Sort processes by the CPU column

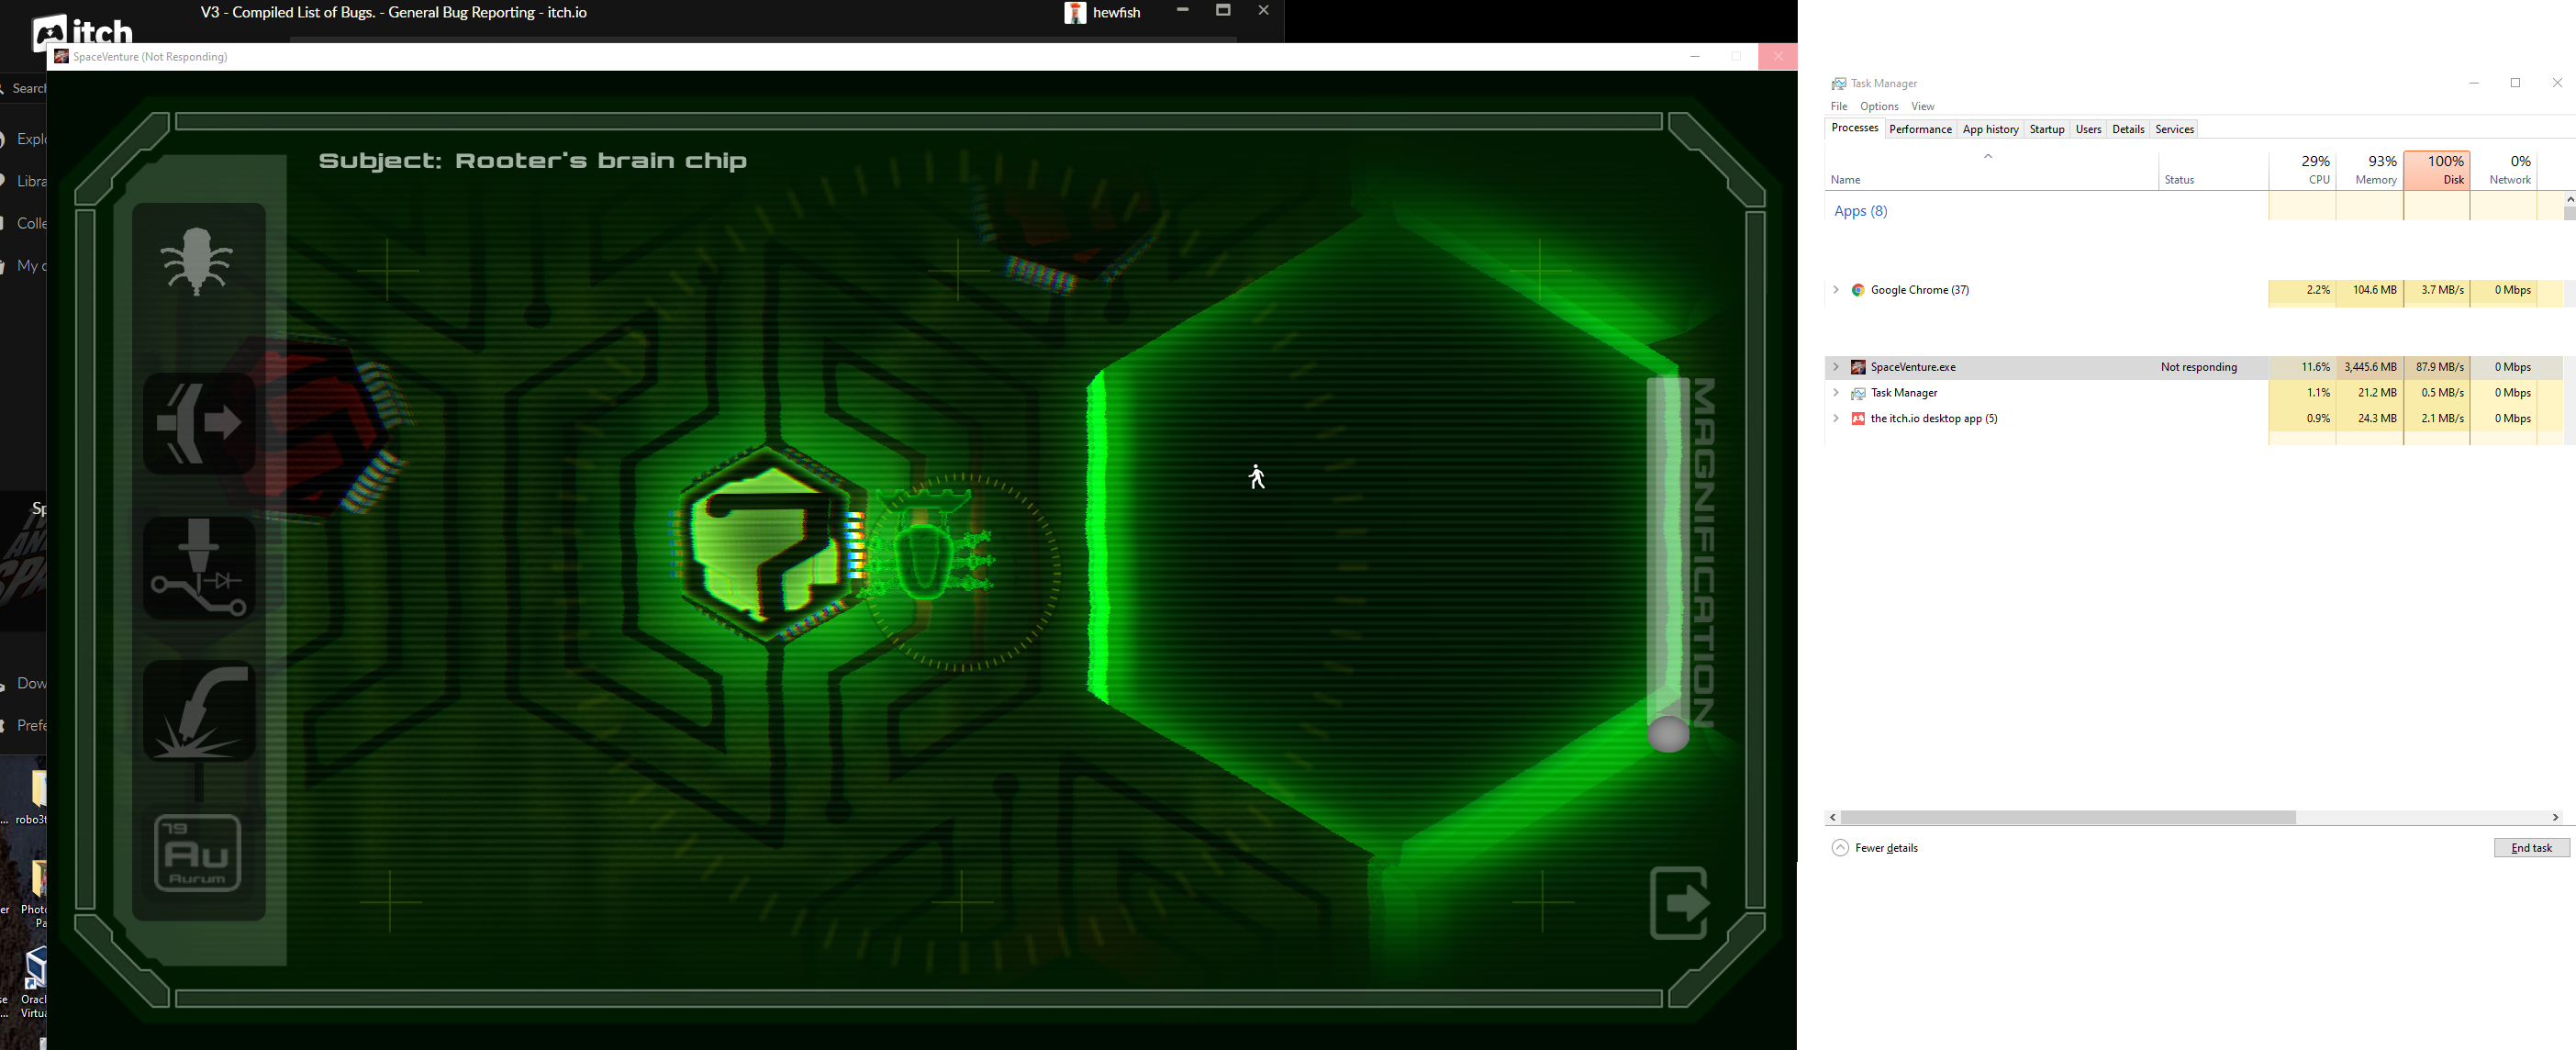point(2303,170)
